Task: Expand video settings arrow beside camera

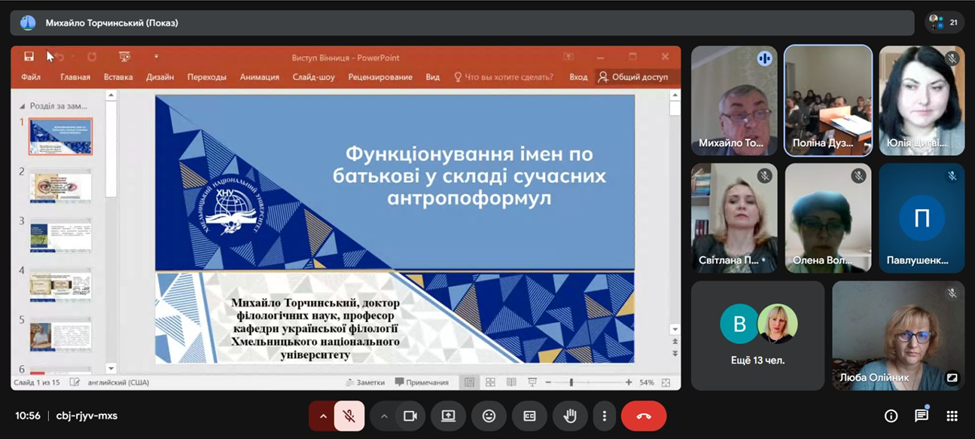Action: pyautogui.click(x=384, y=416)
